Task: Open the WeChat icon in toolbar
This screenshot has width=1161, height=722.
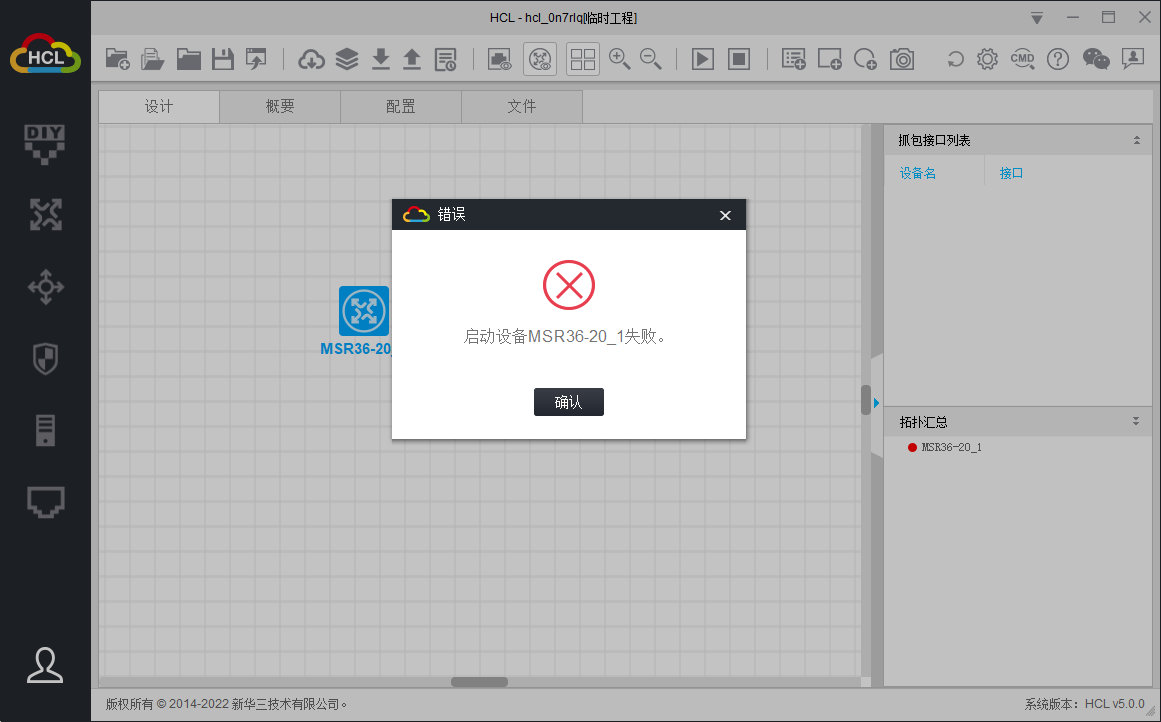Action: pyautogui.click(x=1096, y=59)
